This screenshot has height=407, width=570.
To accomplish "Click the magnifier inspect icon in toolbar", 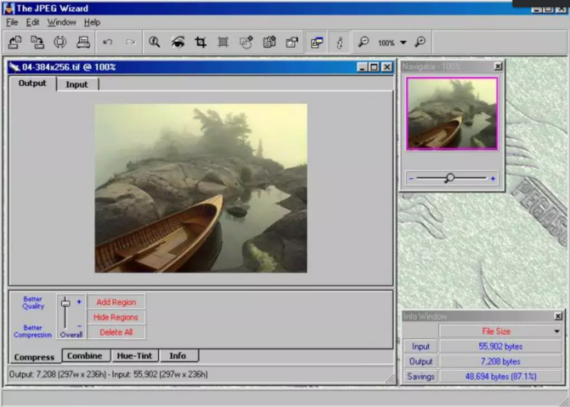I will pyautogui.click(x=154, y=42).
